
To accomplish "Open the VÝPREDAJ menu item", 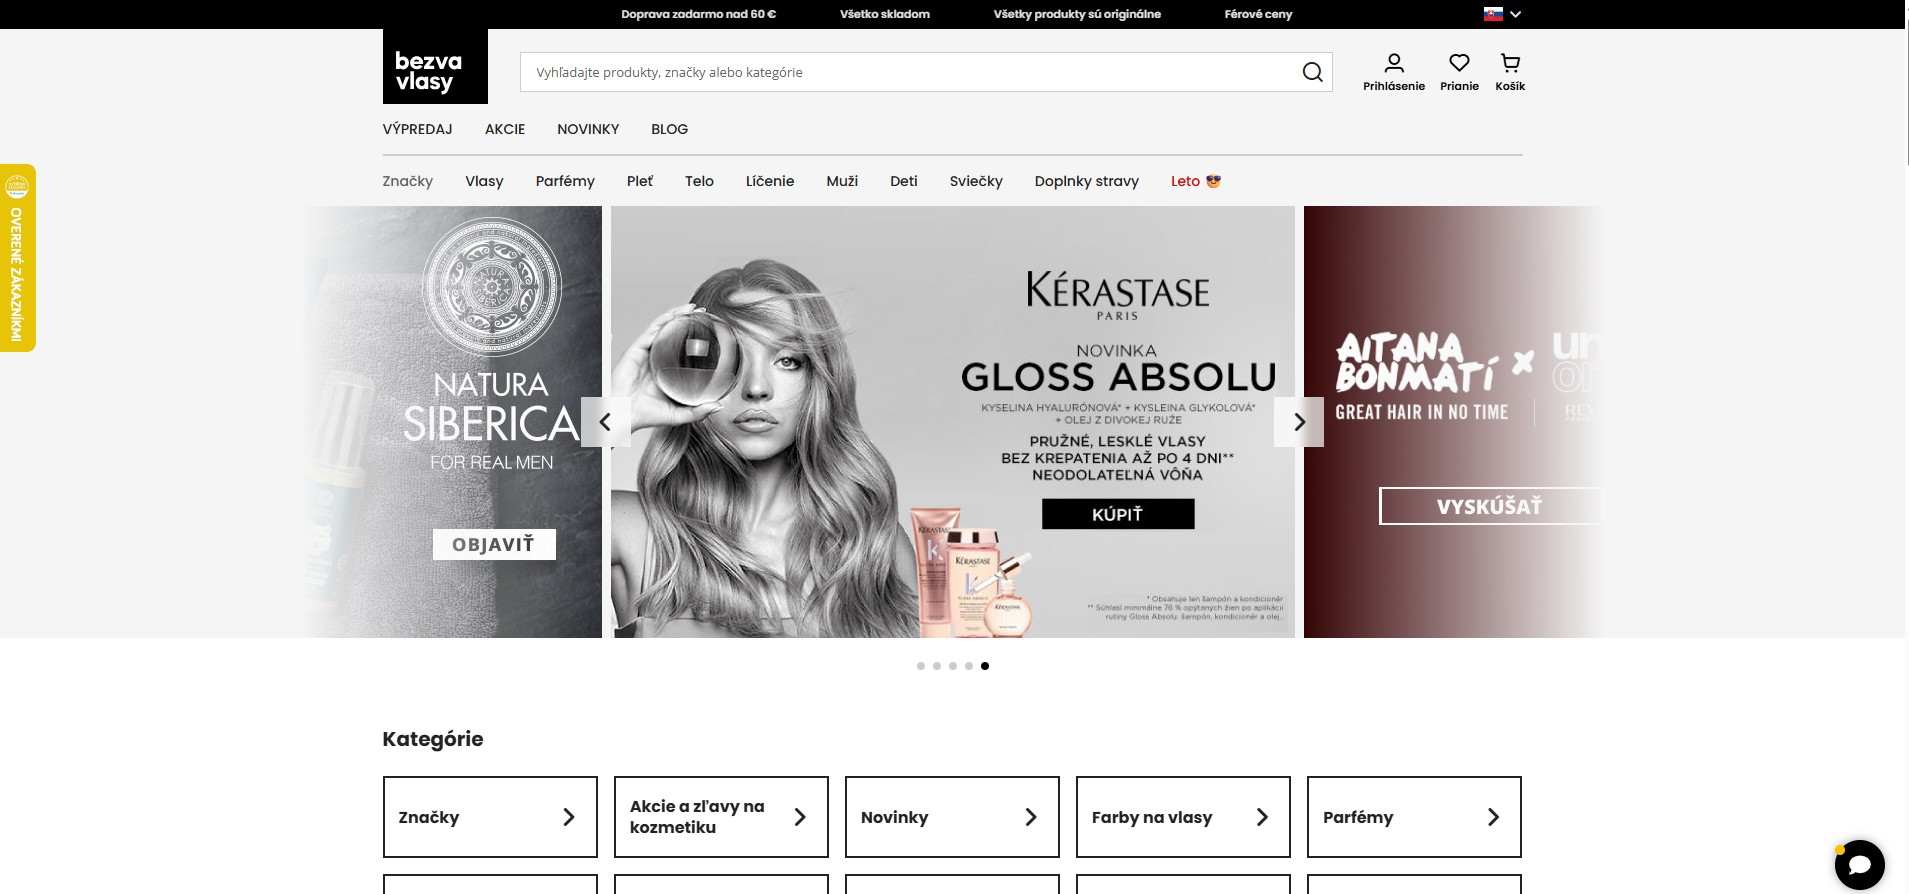I will [417, 129].
